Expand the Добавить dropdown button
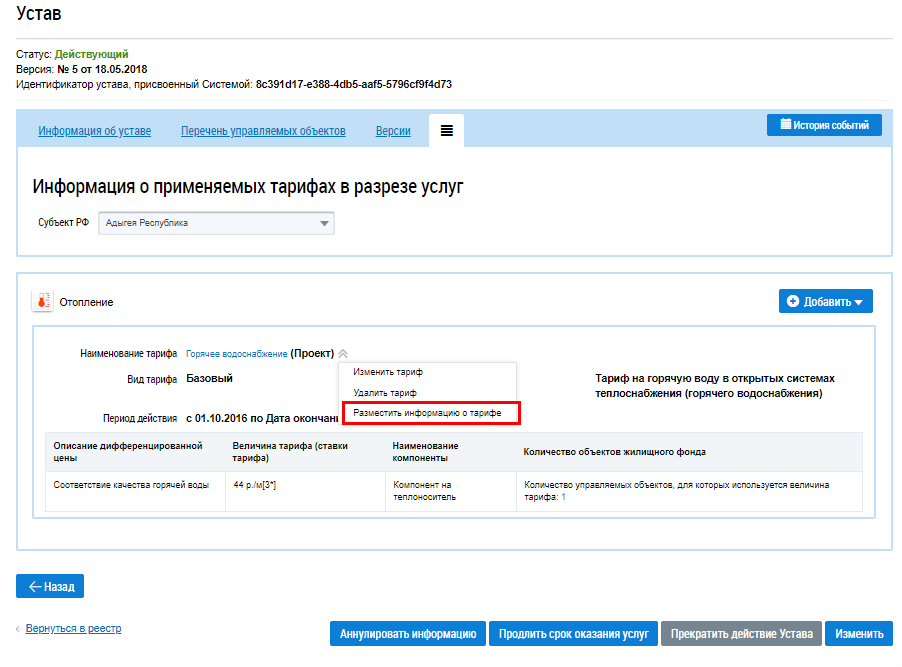This screenshot has height=667, width=902. click(x=825, y=301)
